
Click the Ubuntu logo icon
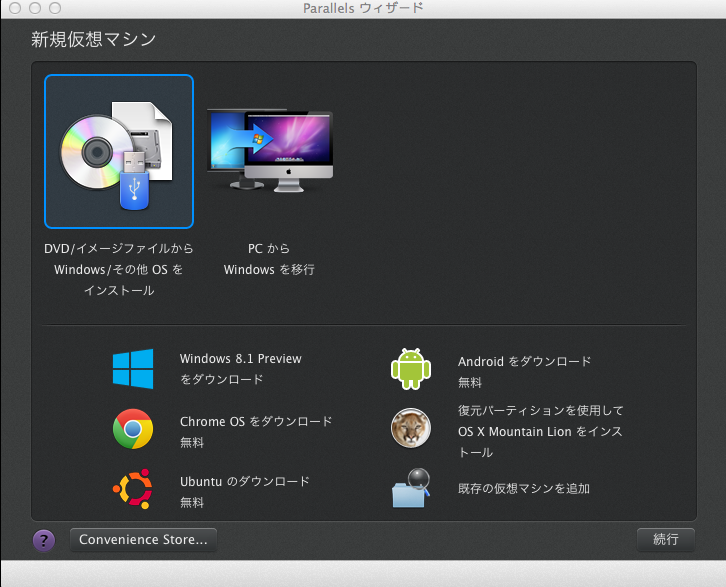pyautogui.click(x=133, y=489)
